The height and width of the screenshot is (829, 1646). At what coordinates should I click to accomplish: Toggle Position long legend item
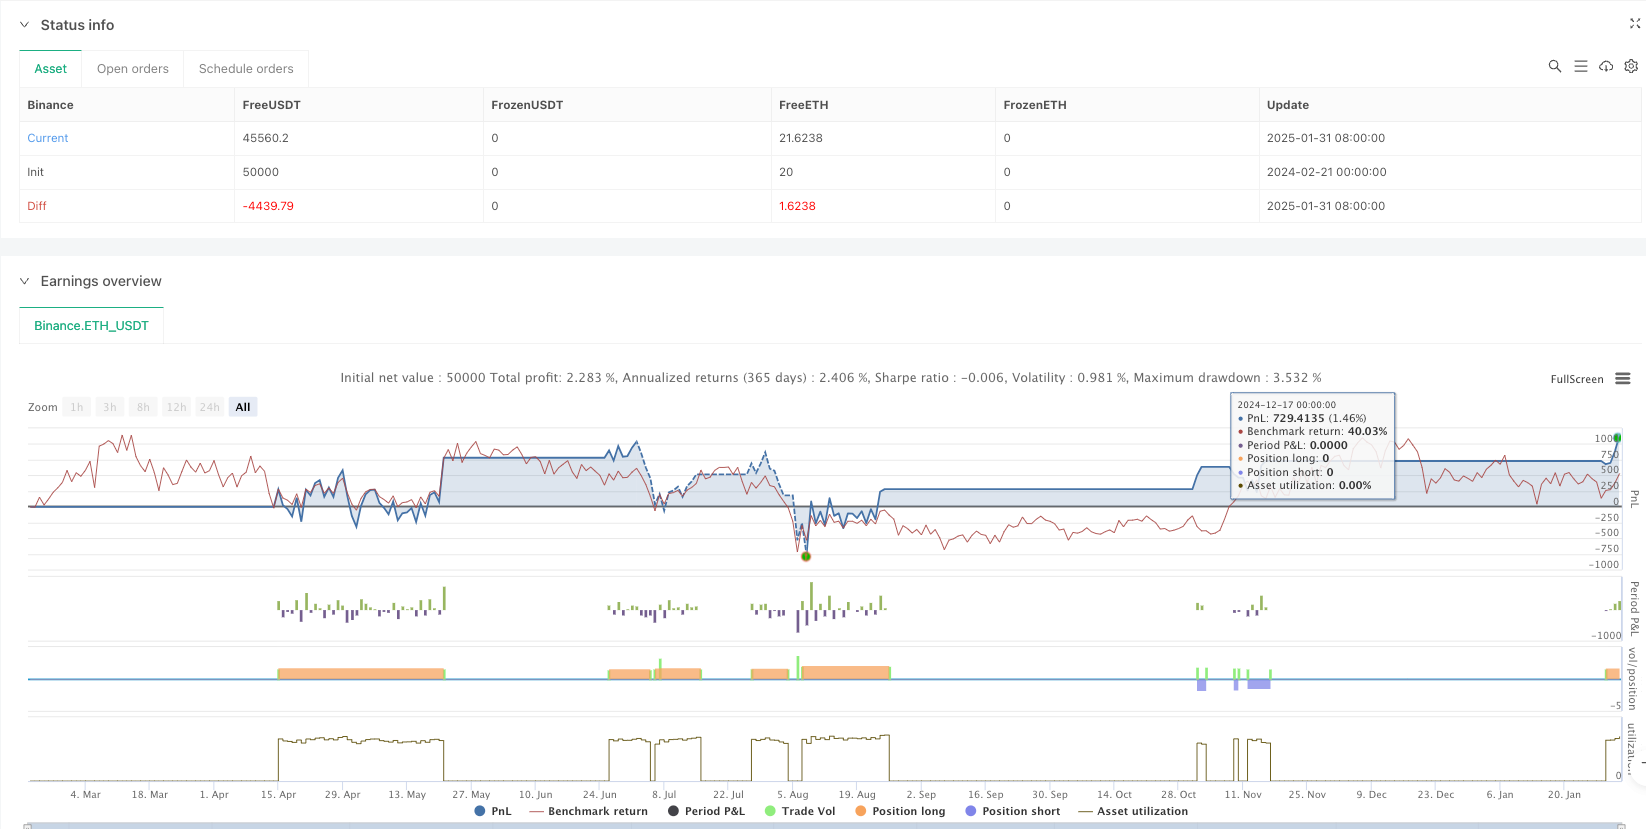pos(899,811)
